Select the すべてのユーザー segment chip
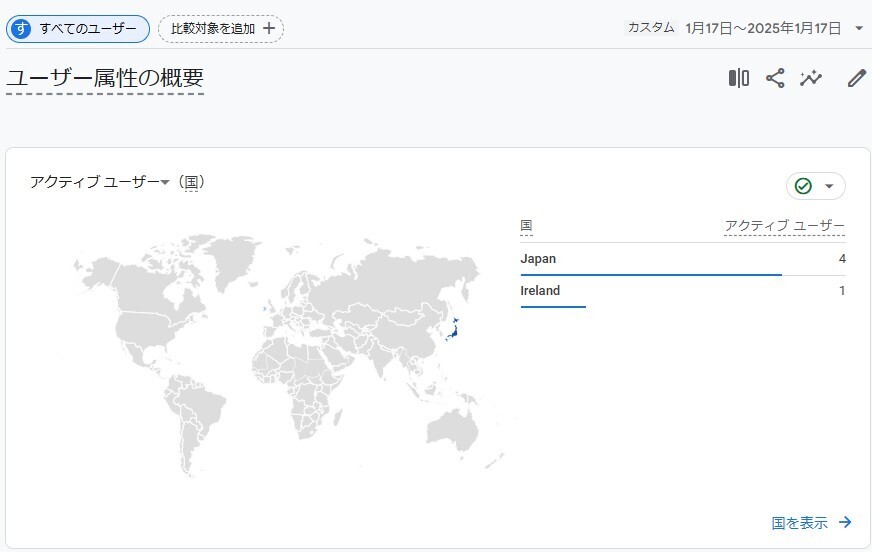The height and width of the screenshot is (552, 872). 78,28
